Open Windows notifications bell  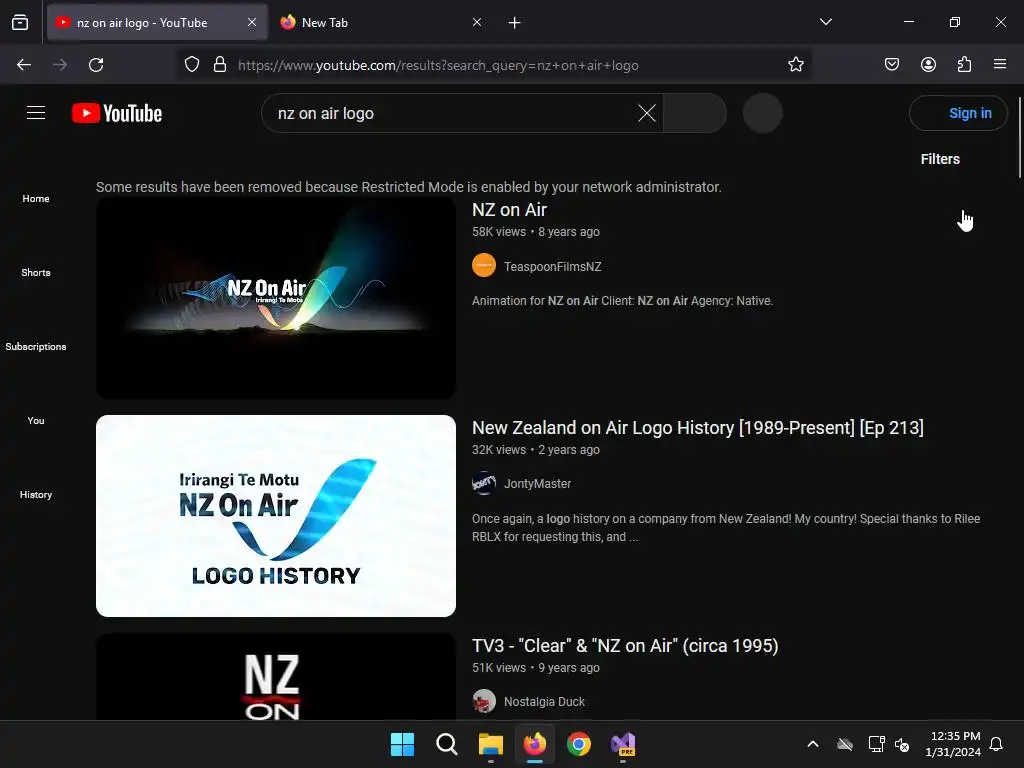click(997, 744)
